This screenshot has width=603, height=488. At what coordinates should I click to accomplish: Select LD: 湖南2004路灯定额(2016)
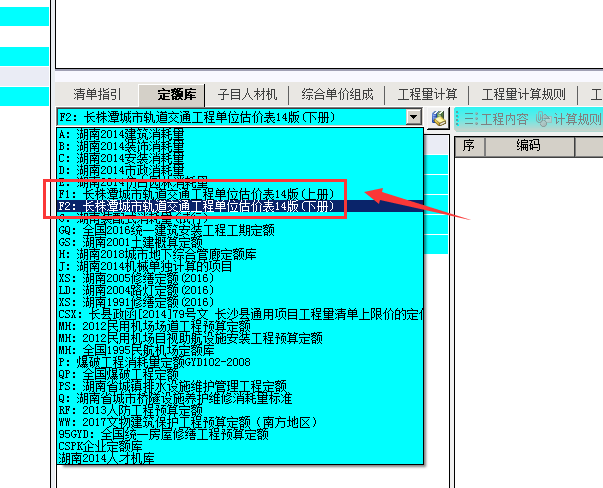(x=240, y=290)
